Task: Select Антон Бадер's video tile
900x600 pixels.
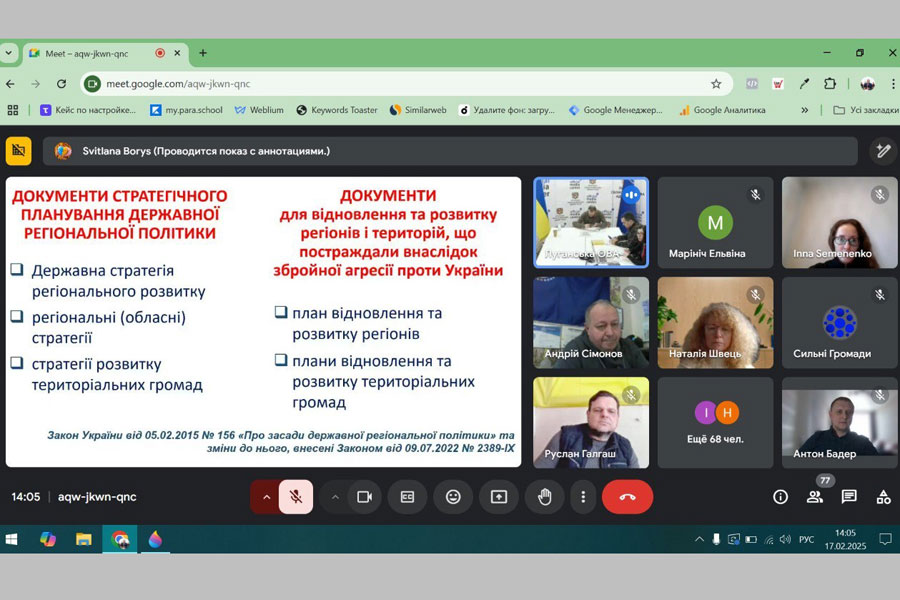Action: click(x=840, y=423)
